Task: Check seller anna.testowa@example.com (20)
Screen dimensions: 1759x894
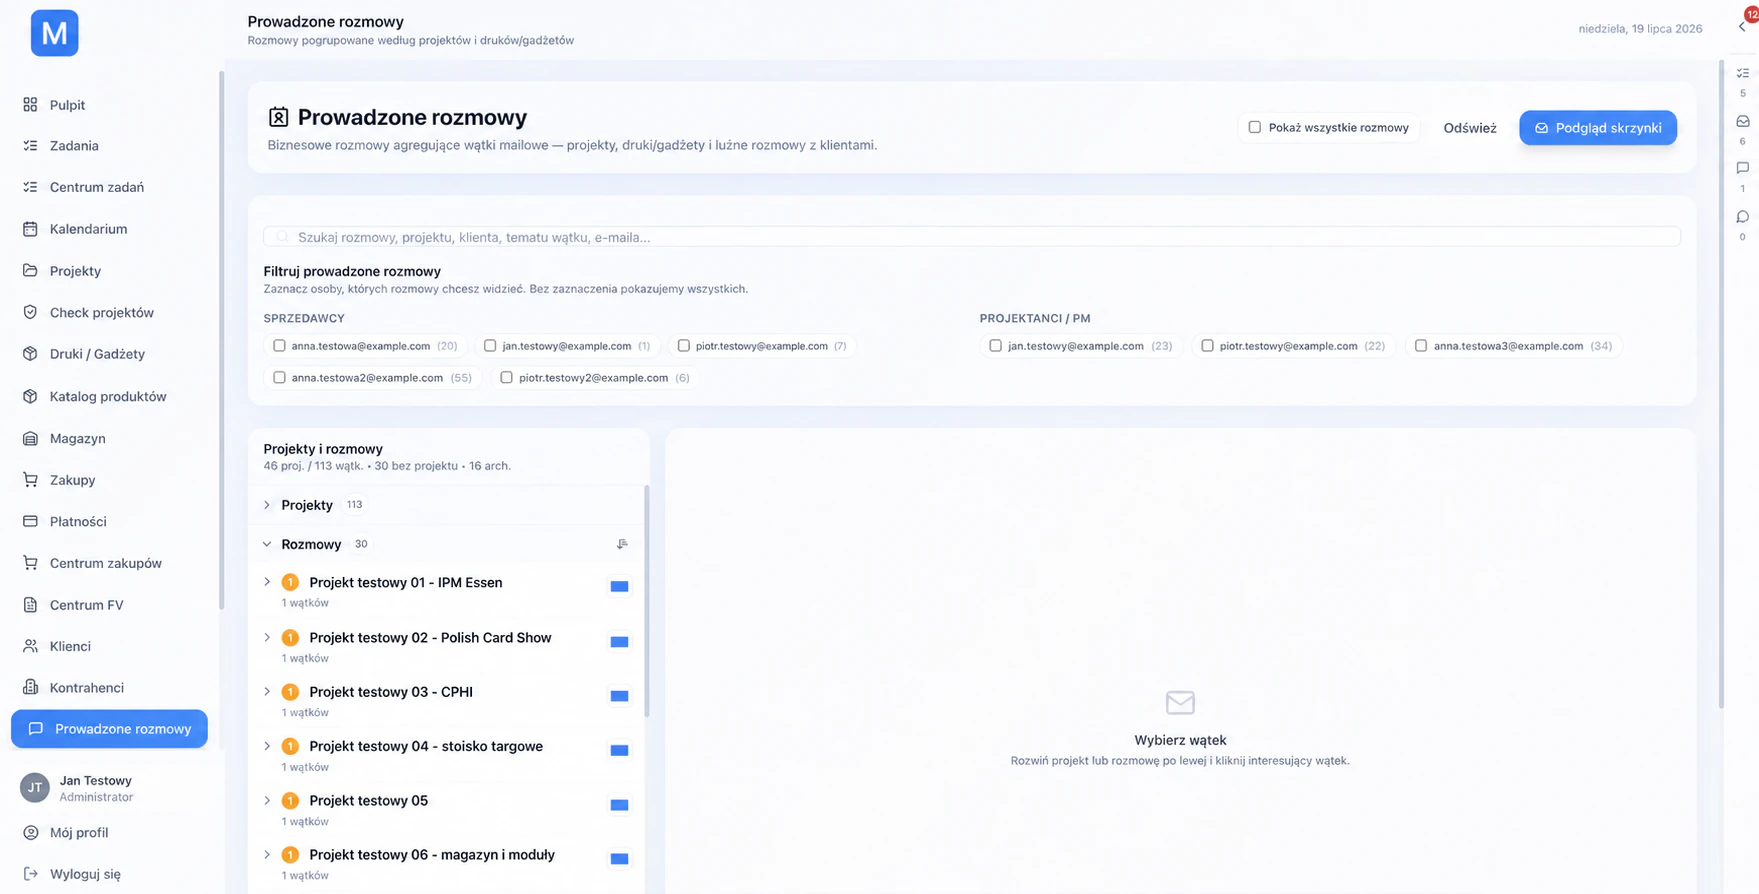Action: click(279, 346)
